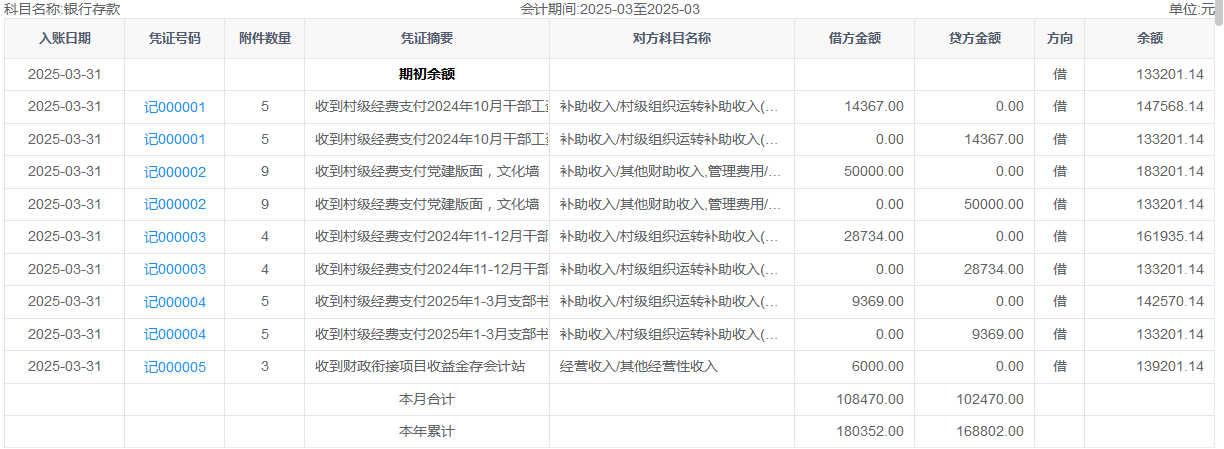Click the 入账日期 column header
The image size is (1224, 449).
coord(64,39)
